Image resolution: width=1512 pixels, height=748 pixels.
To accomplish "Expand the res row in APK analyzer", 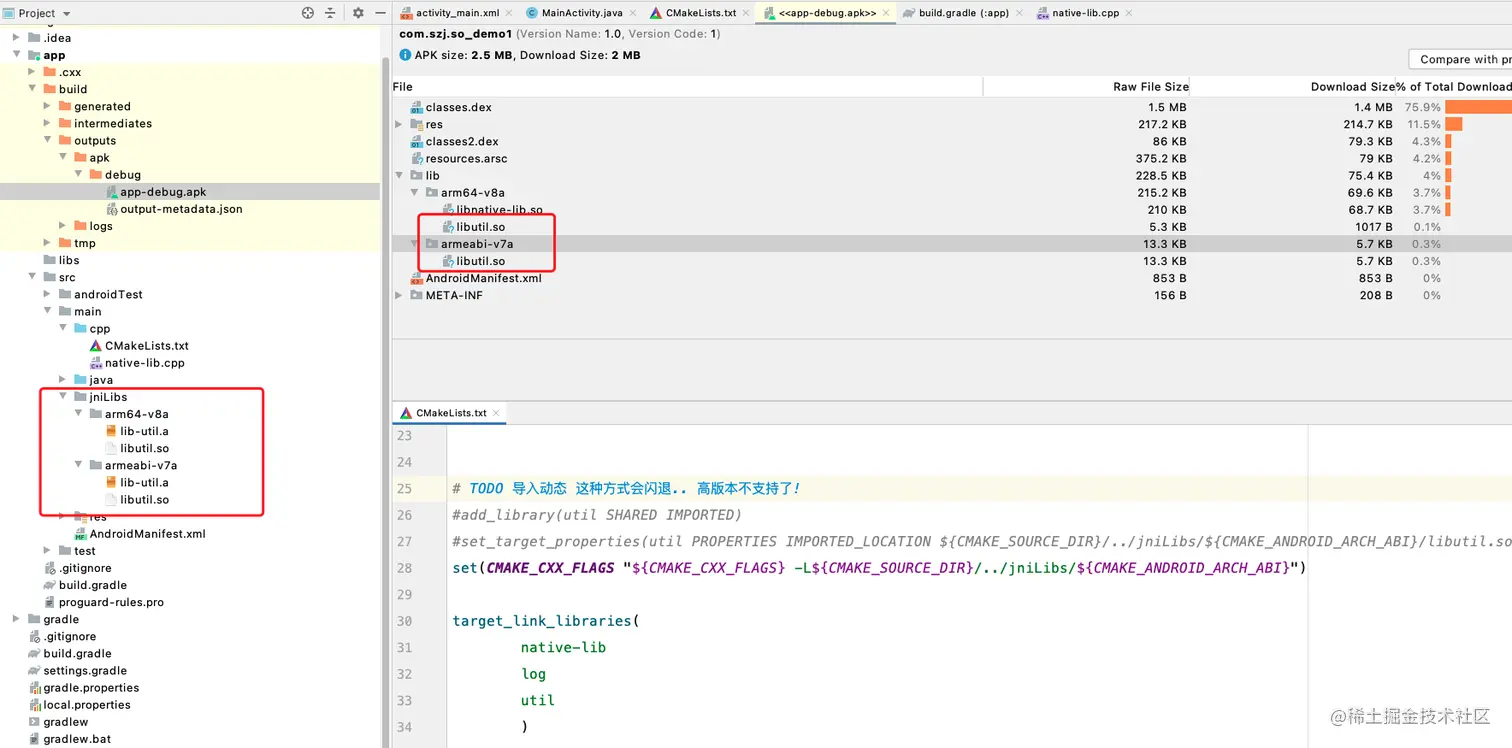I will [400, 124].
